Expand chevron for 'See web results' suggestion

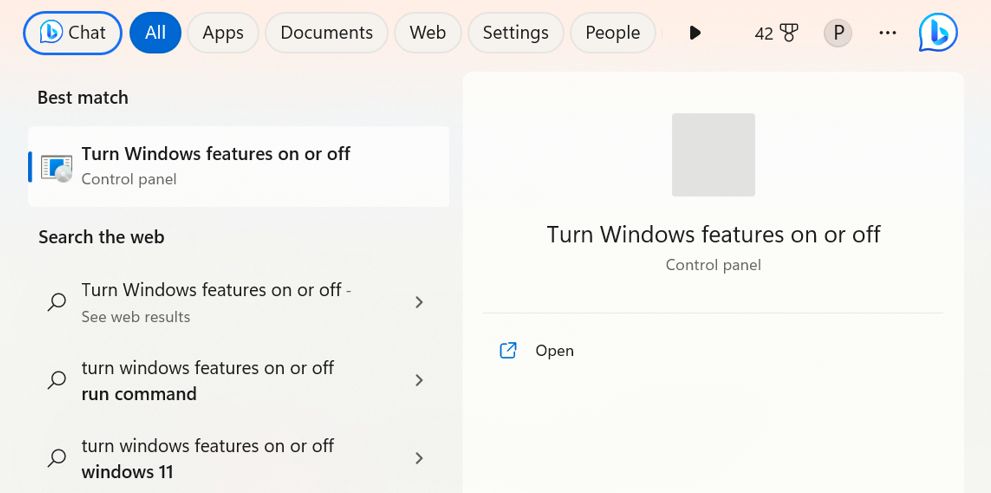[418, 302]
